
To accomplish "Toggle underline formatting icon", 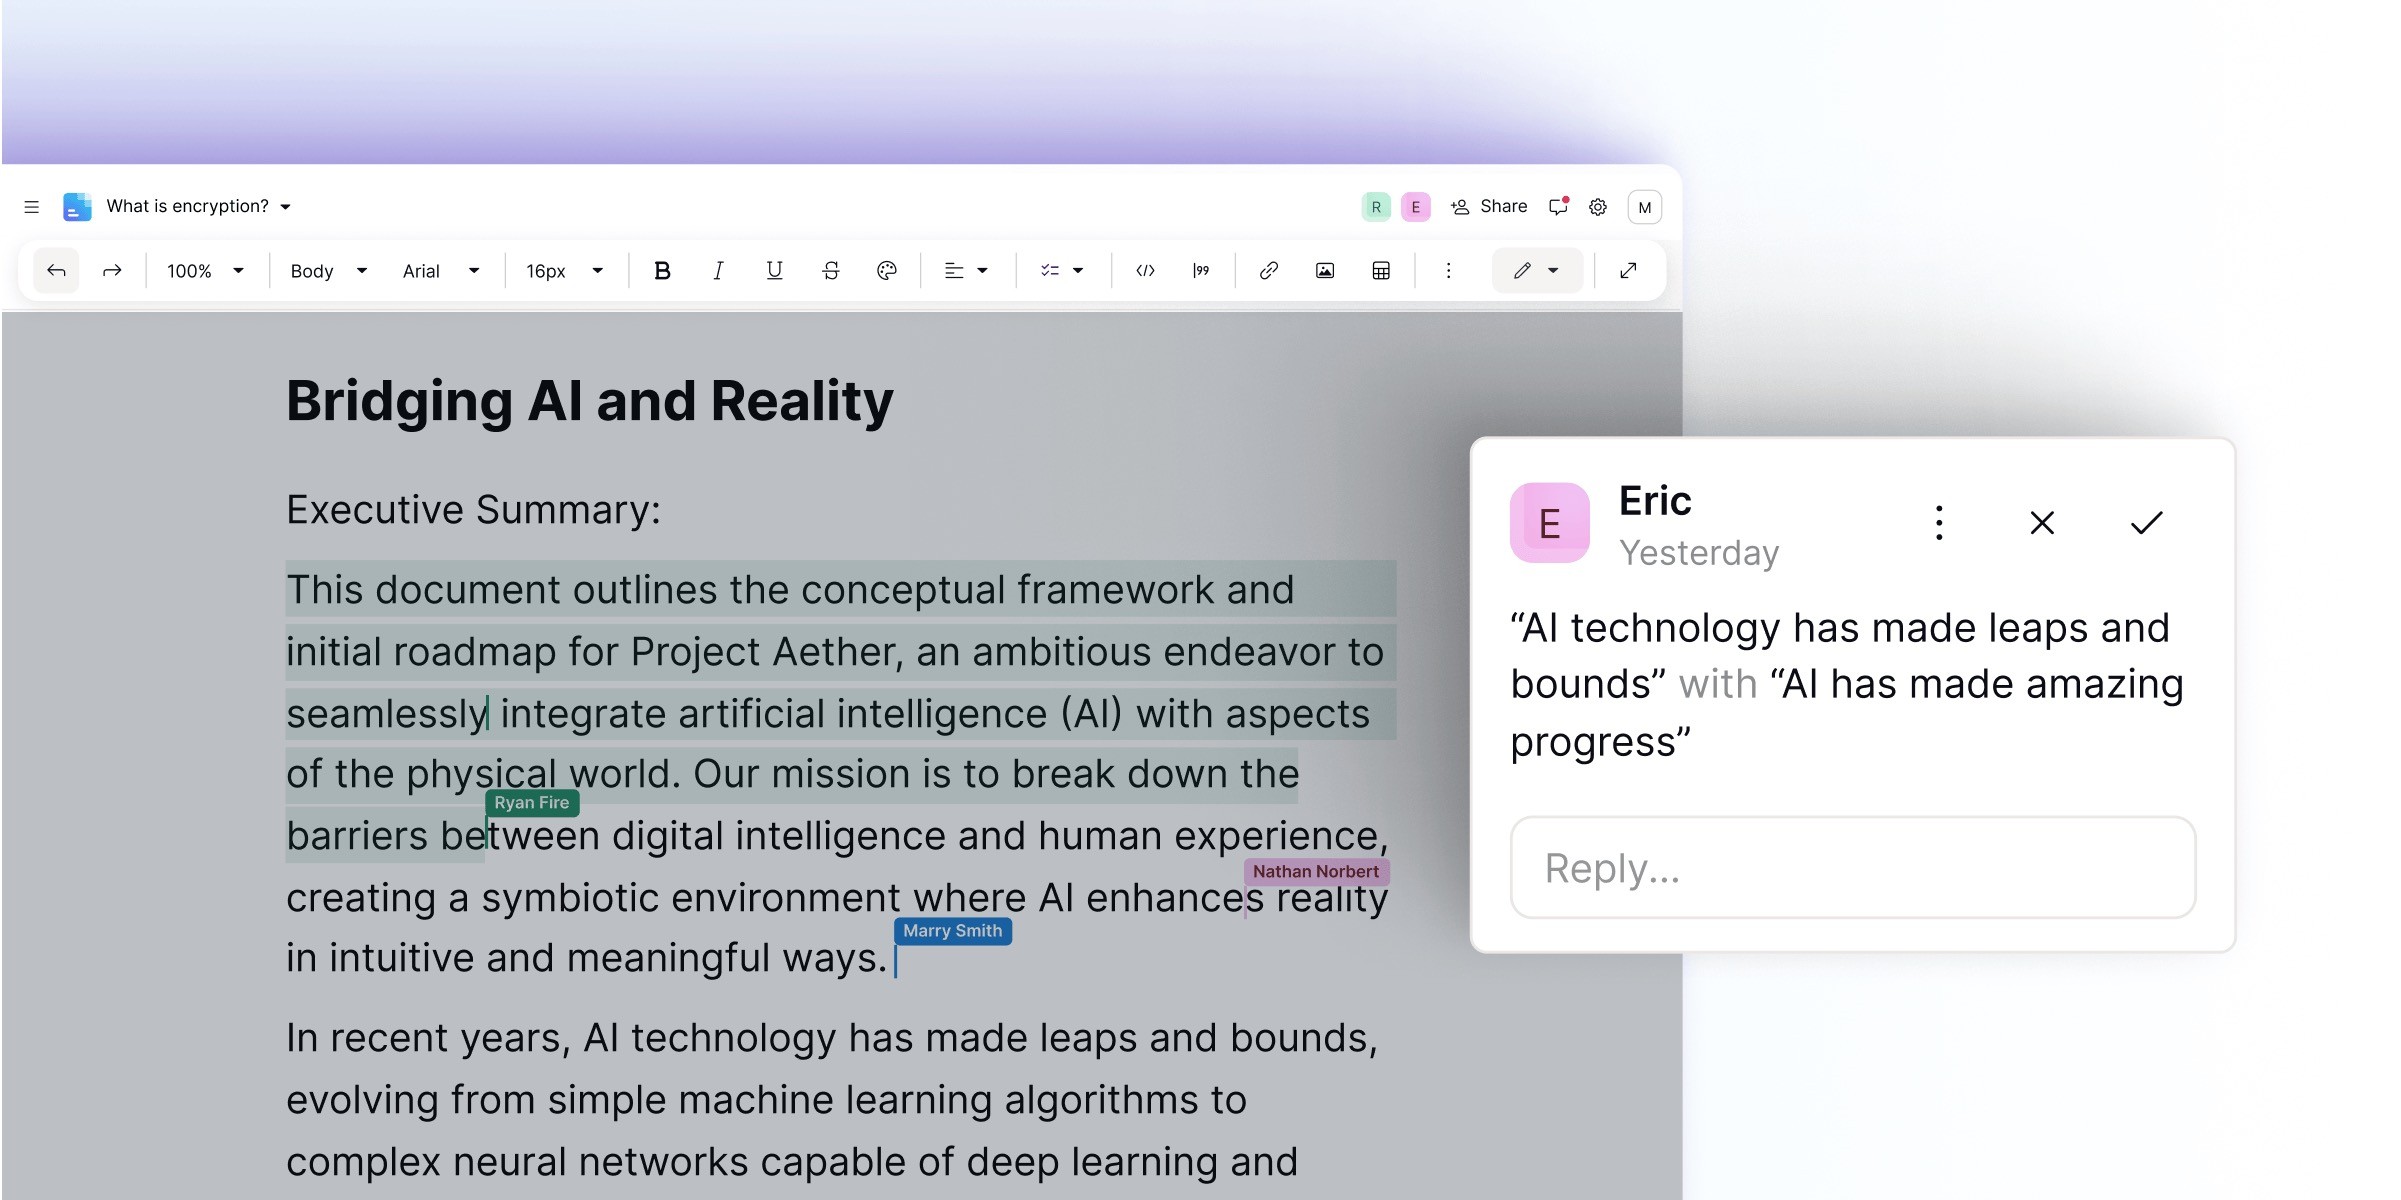I will point(773,271).
